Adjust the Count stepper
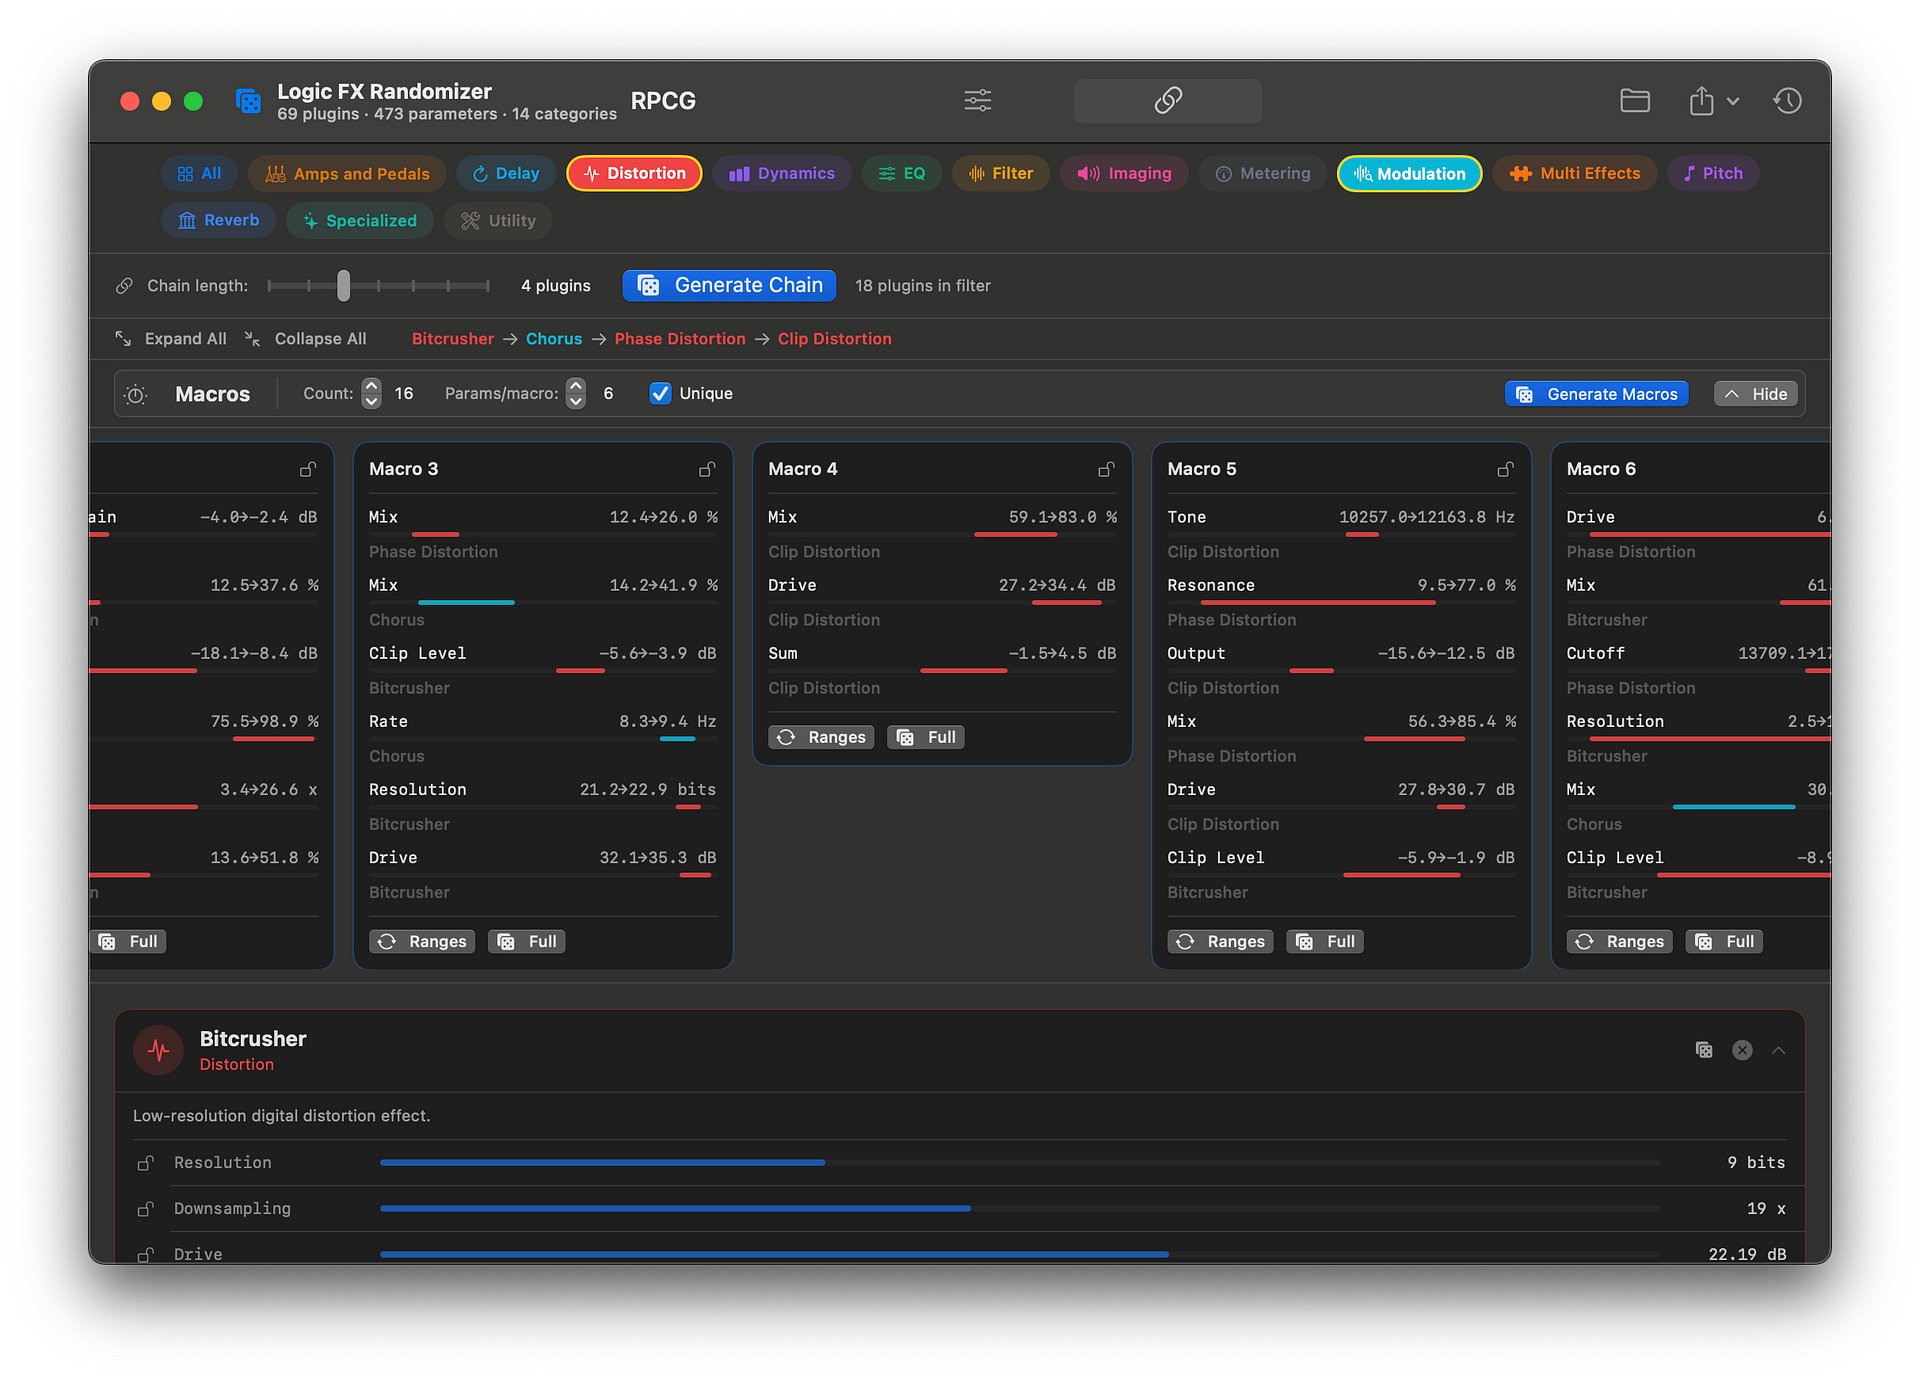Screen dimensions: 1920x1381 click(x=371, y=393)
